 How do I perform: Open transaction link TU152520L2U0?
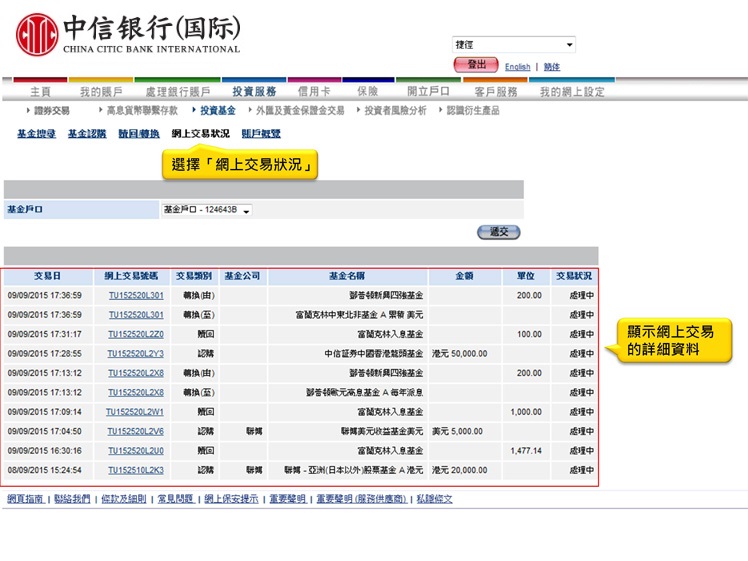click(x=135, y=451)
